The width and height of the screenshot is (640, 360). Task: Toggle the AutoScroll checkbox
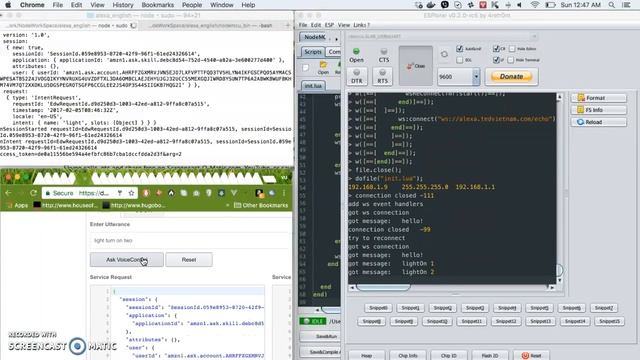[x=460, y=49]
